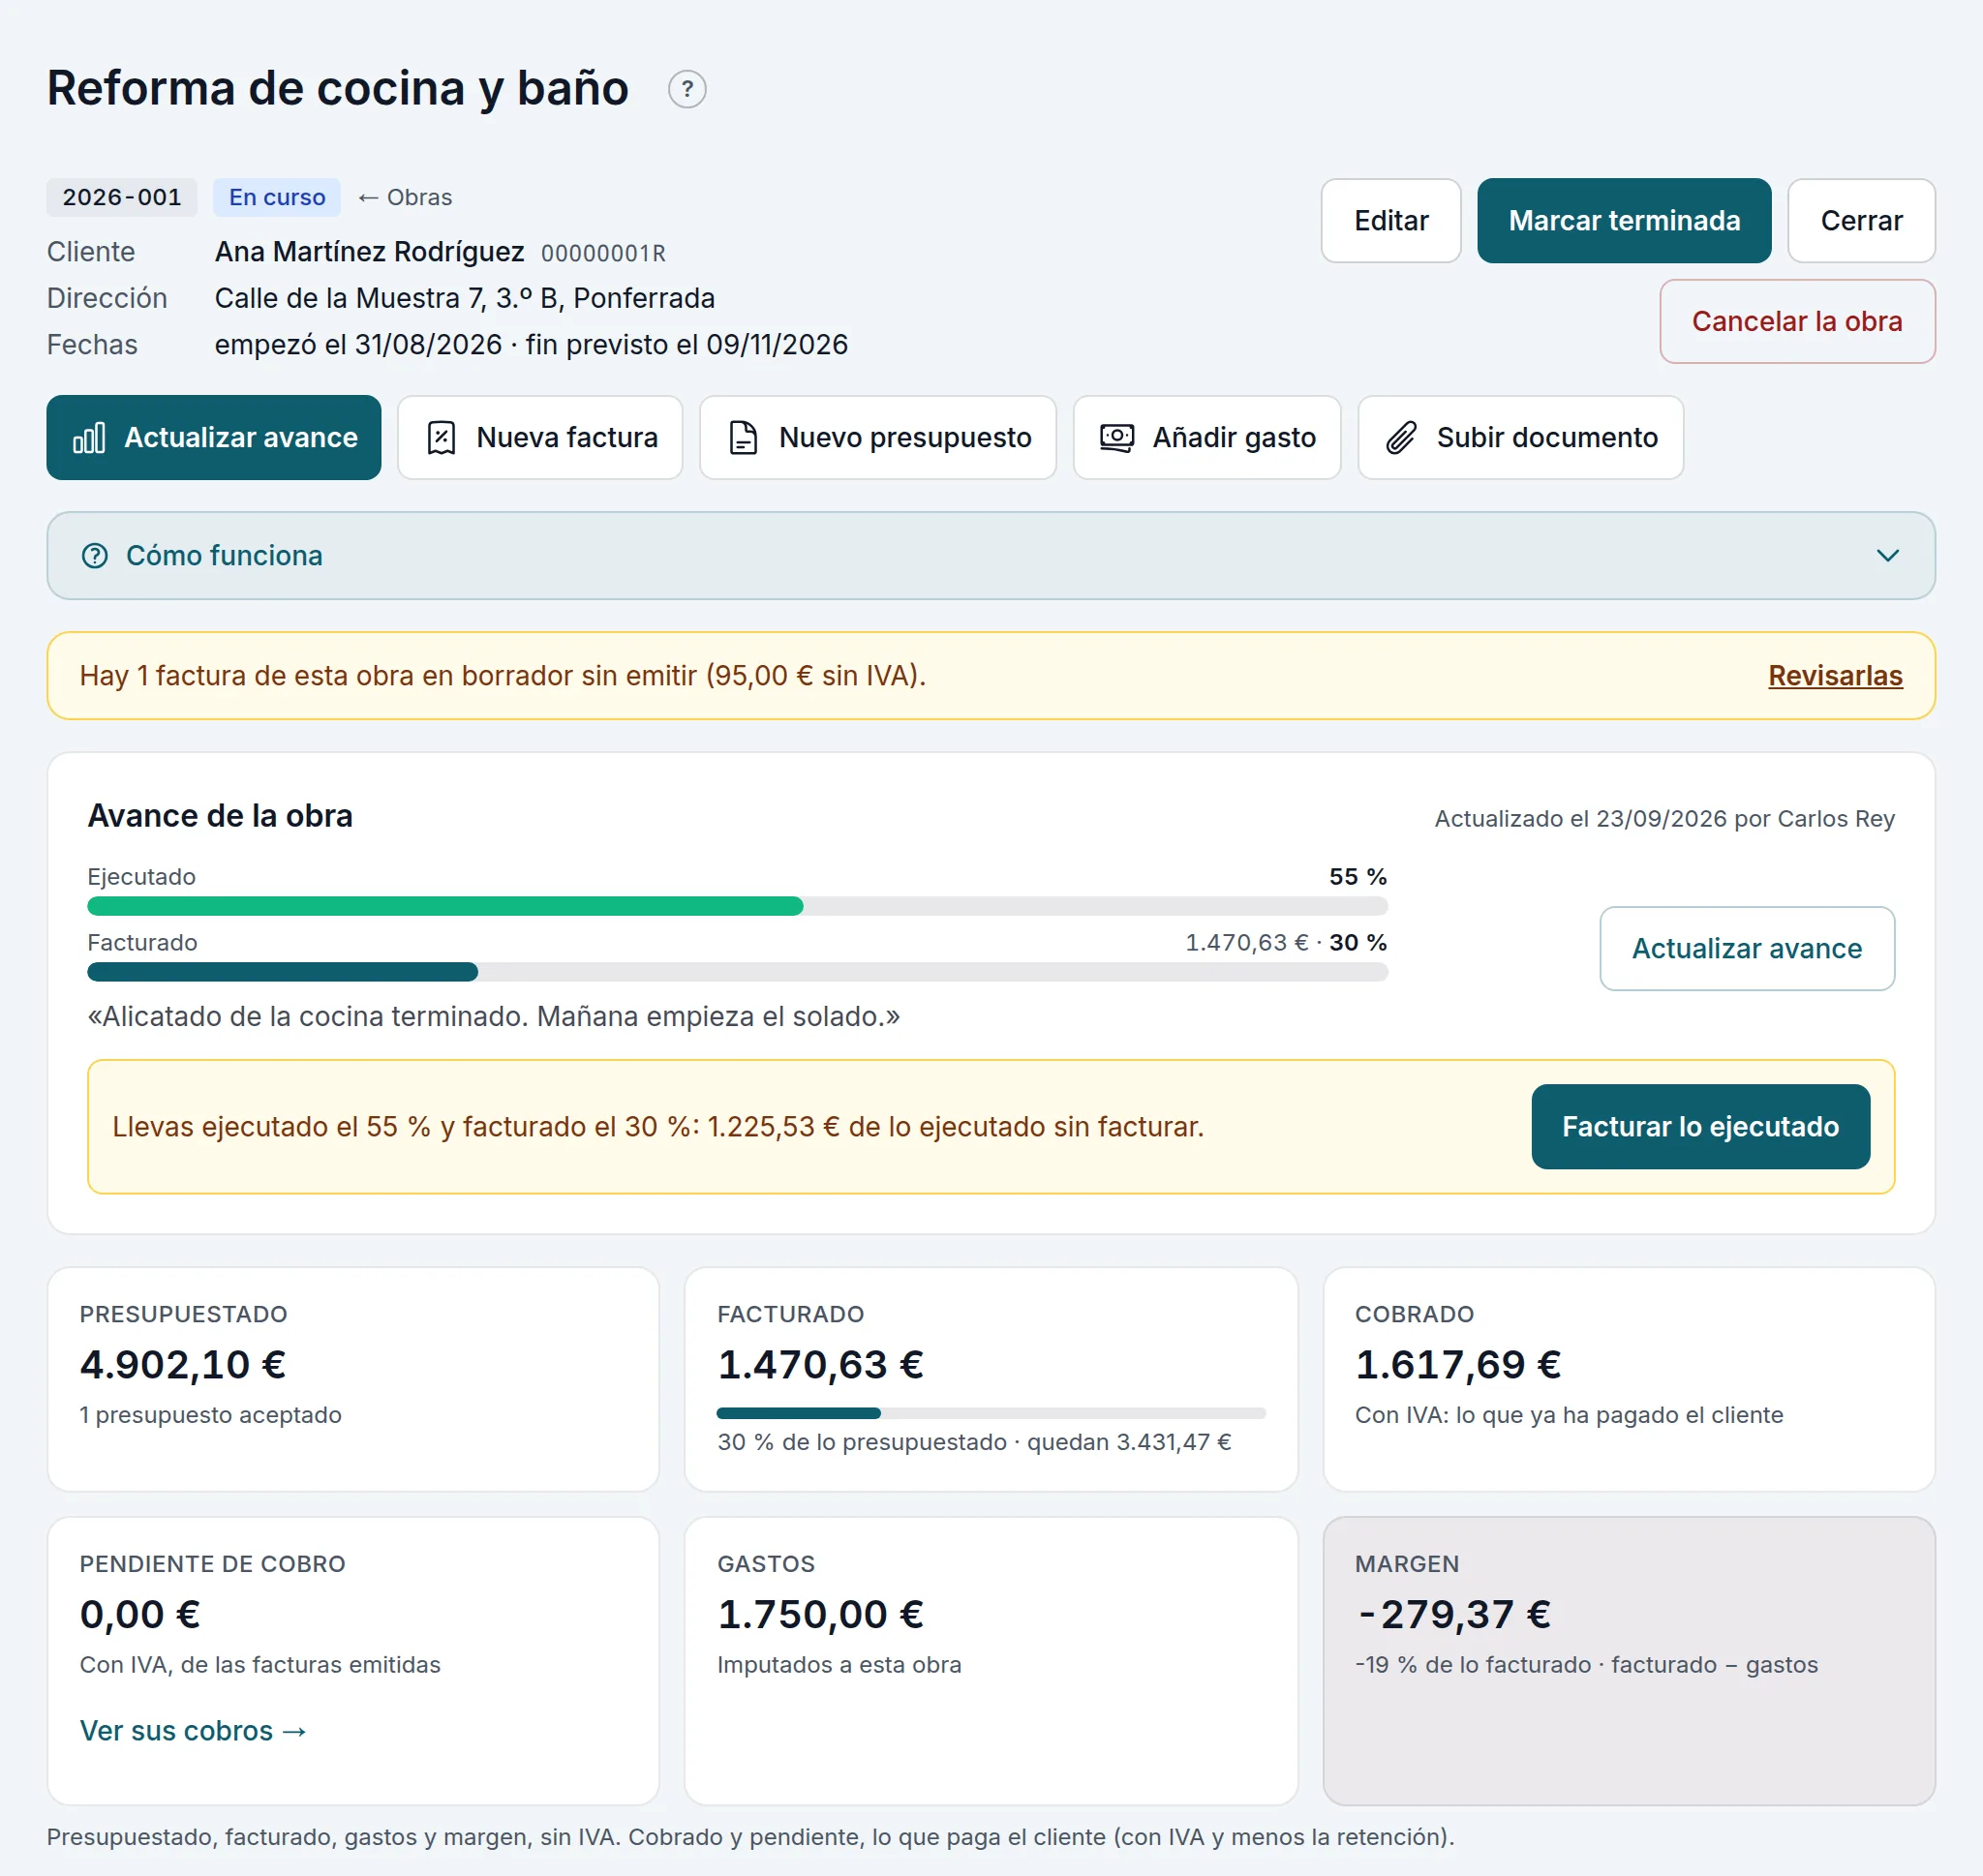This screenshot has height=1876, width=1983.
Task: Click the invoice icon in Nueva factura
Action: tap(441, 438)
